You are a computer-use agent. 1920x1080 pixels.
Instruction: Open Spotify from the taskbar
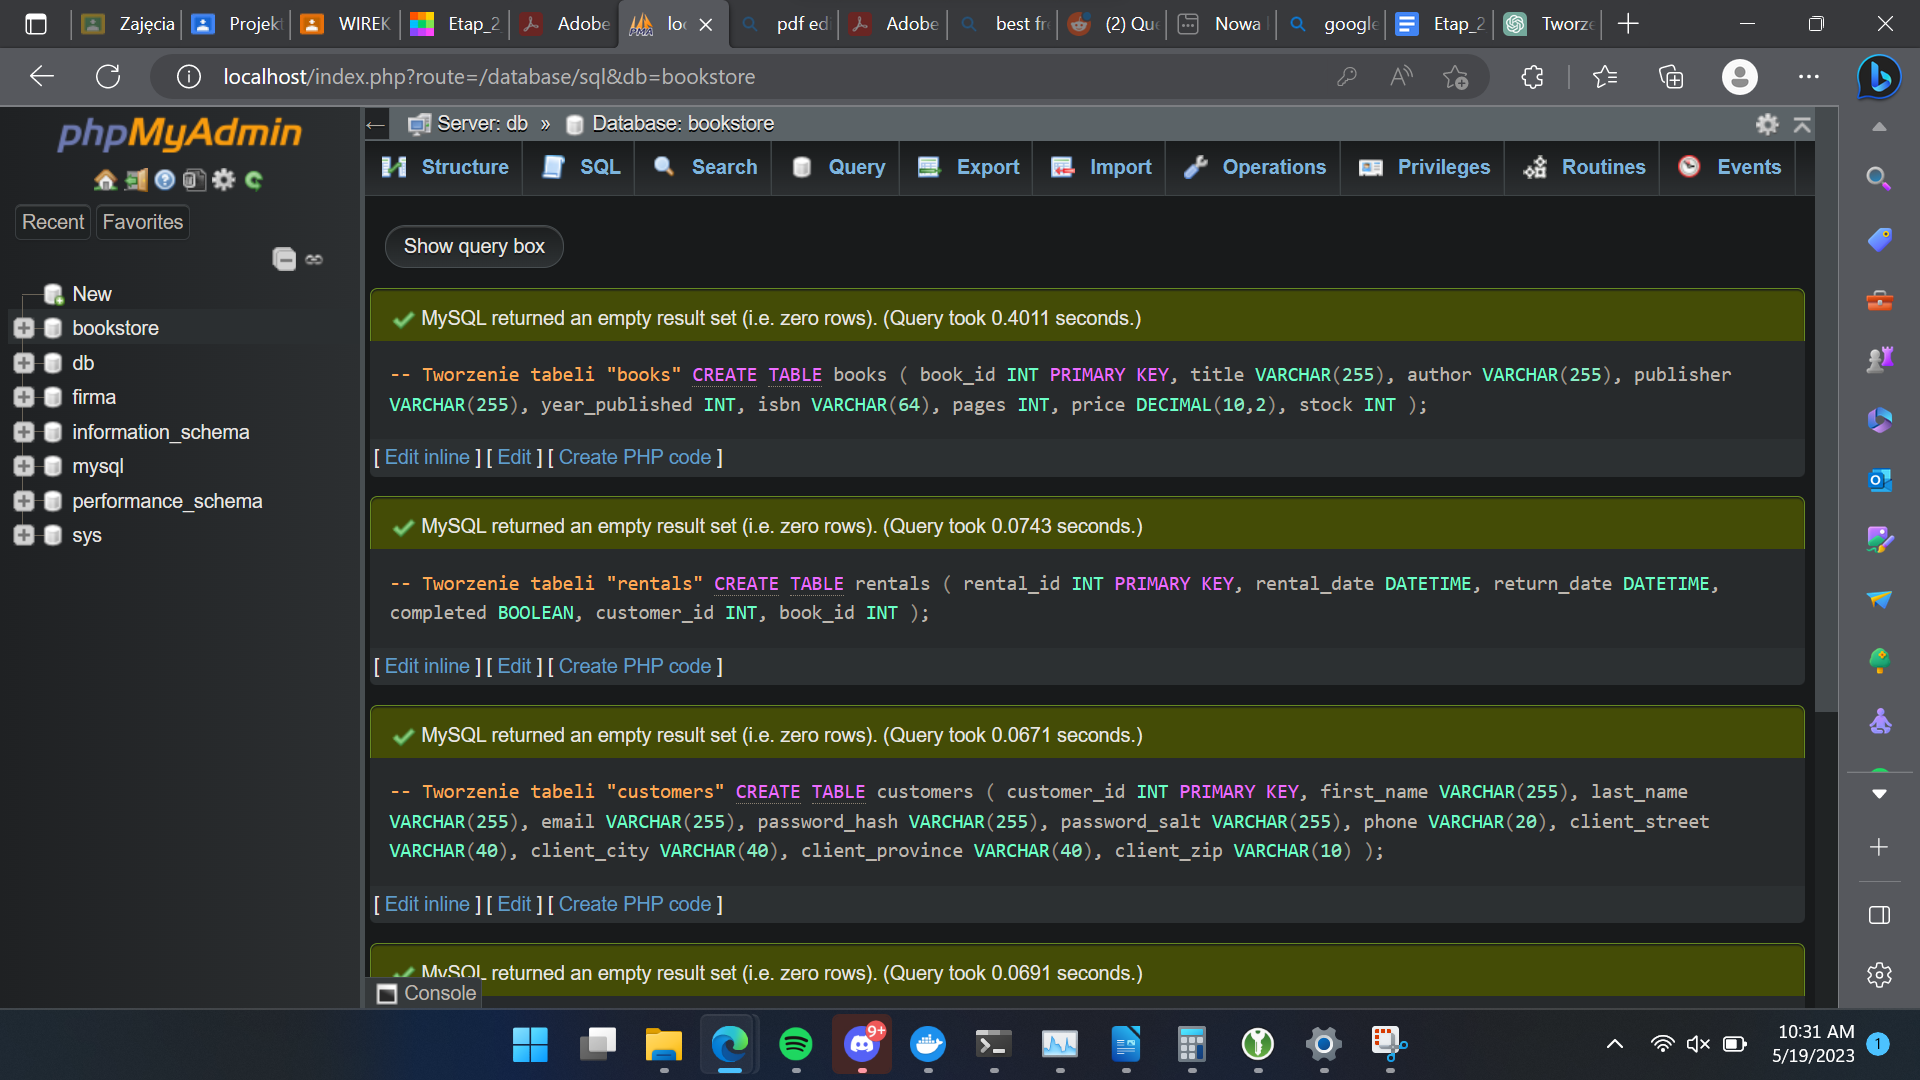pos(796,1044)
